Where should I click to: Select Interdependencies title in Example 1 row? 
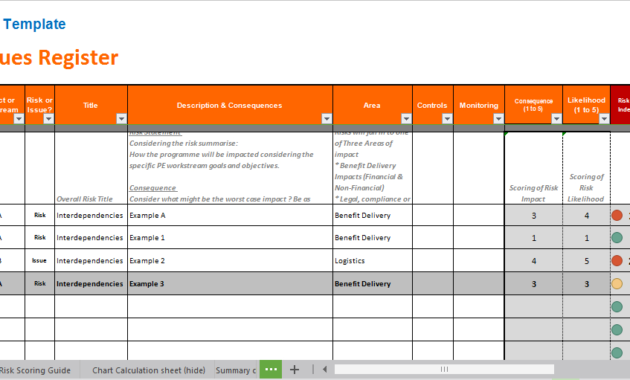coord(91,237)
